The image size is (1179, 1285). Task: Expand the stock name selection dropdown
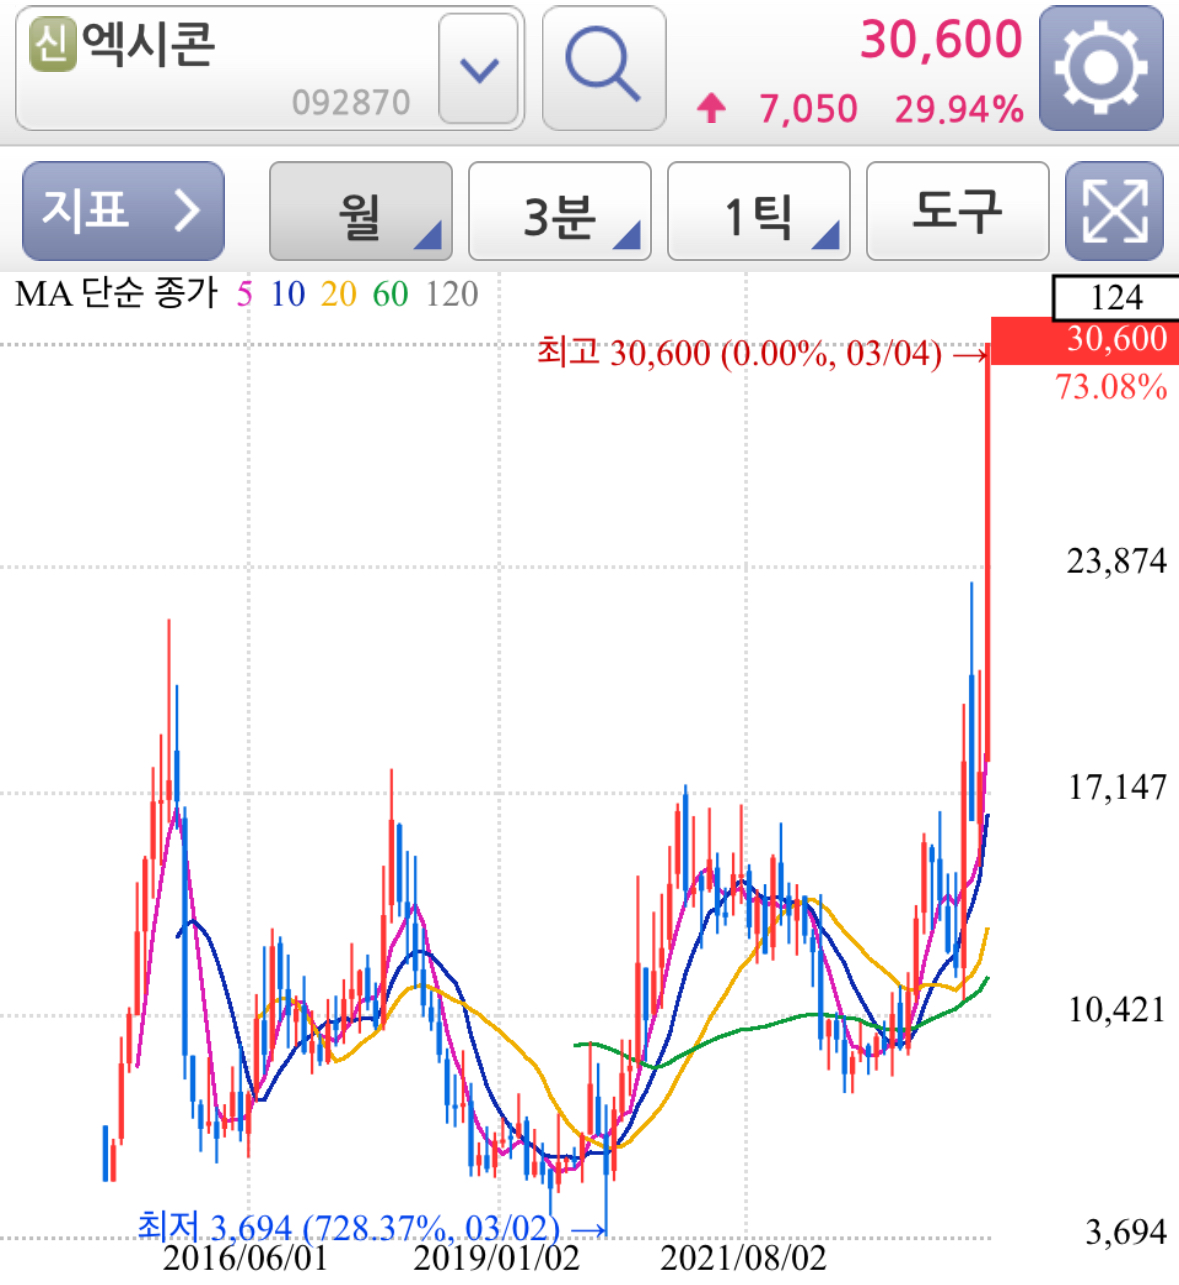[x=479, y=69]
